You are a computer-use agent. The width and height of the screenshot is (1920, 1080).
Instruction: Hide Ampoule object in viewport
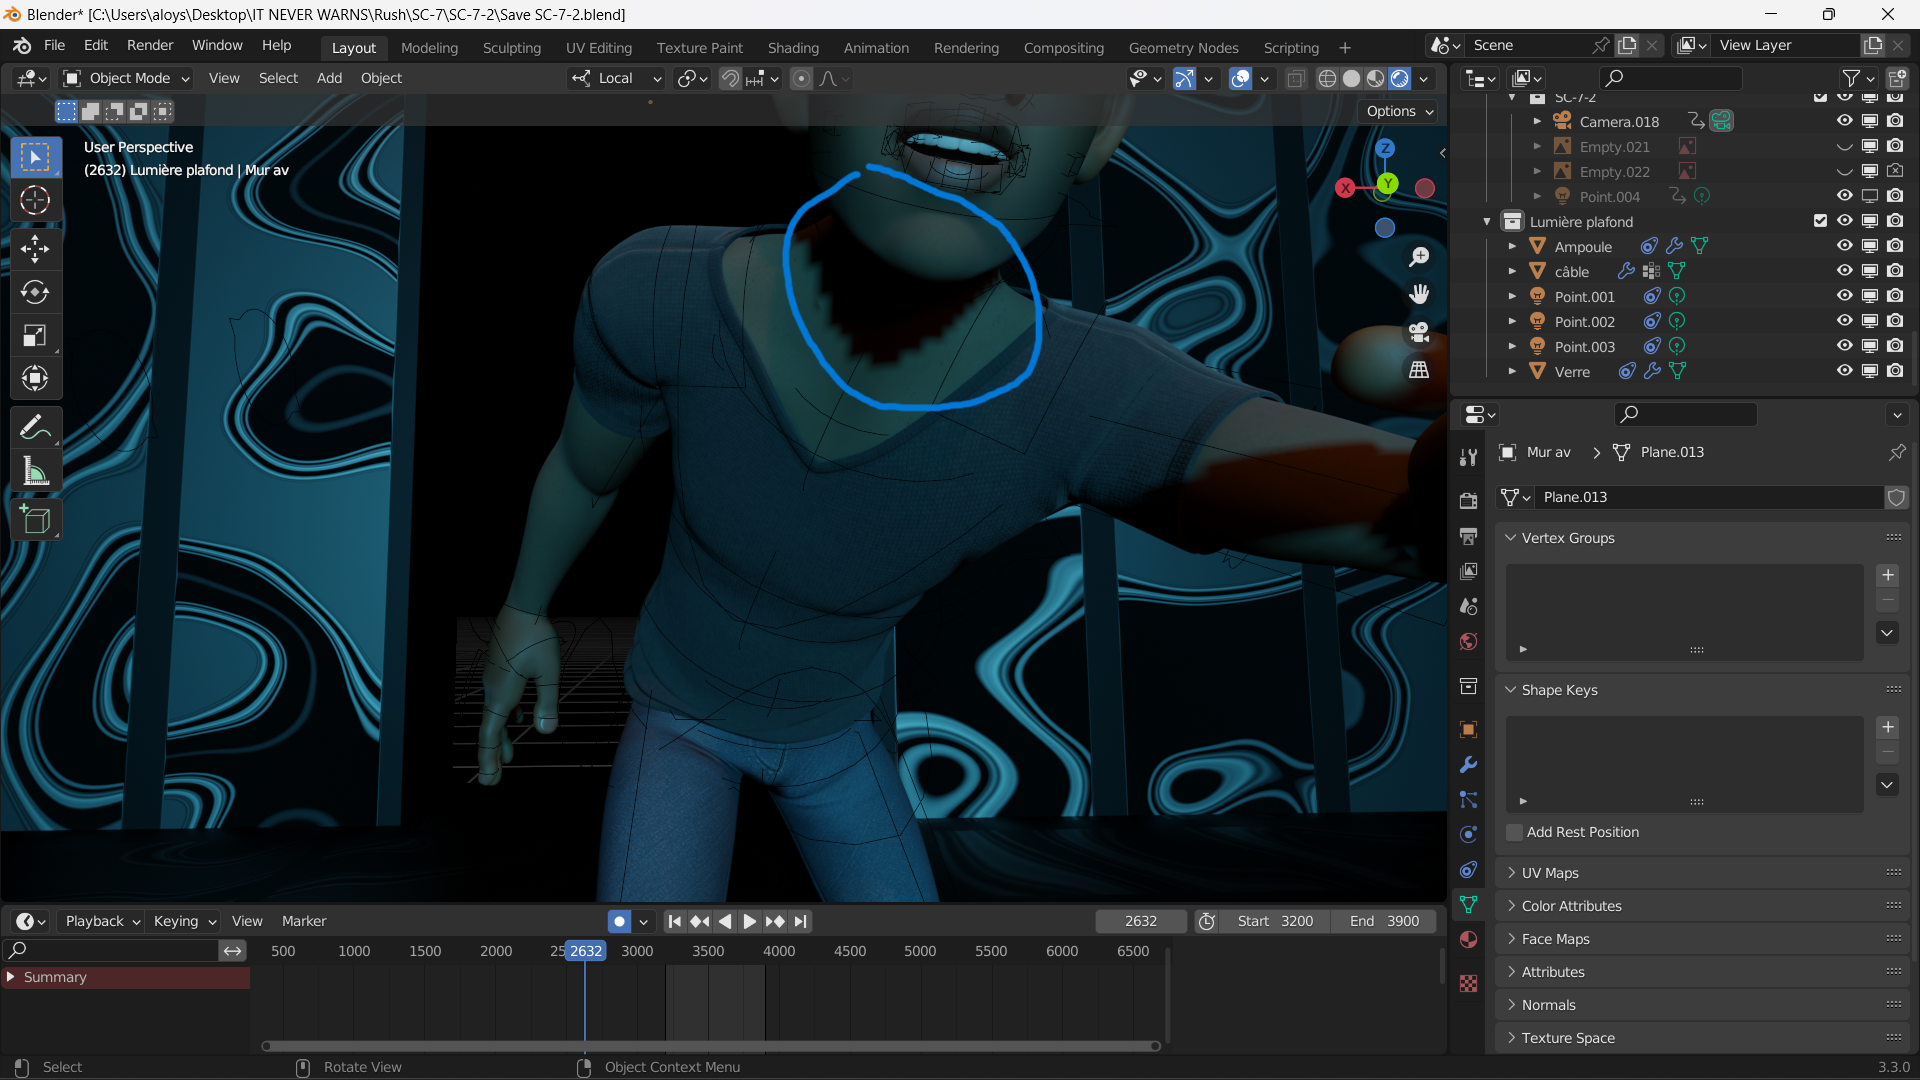pos(1844,246)
